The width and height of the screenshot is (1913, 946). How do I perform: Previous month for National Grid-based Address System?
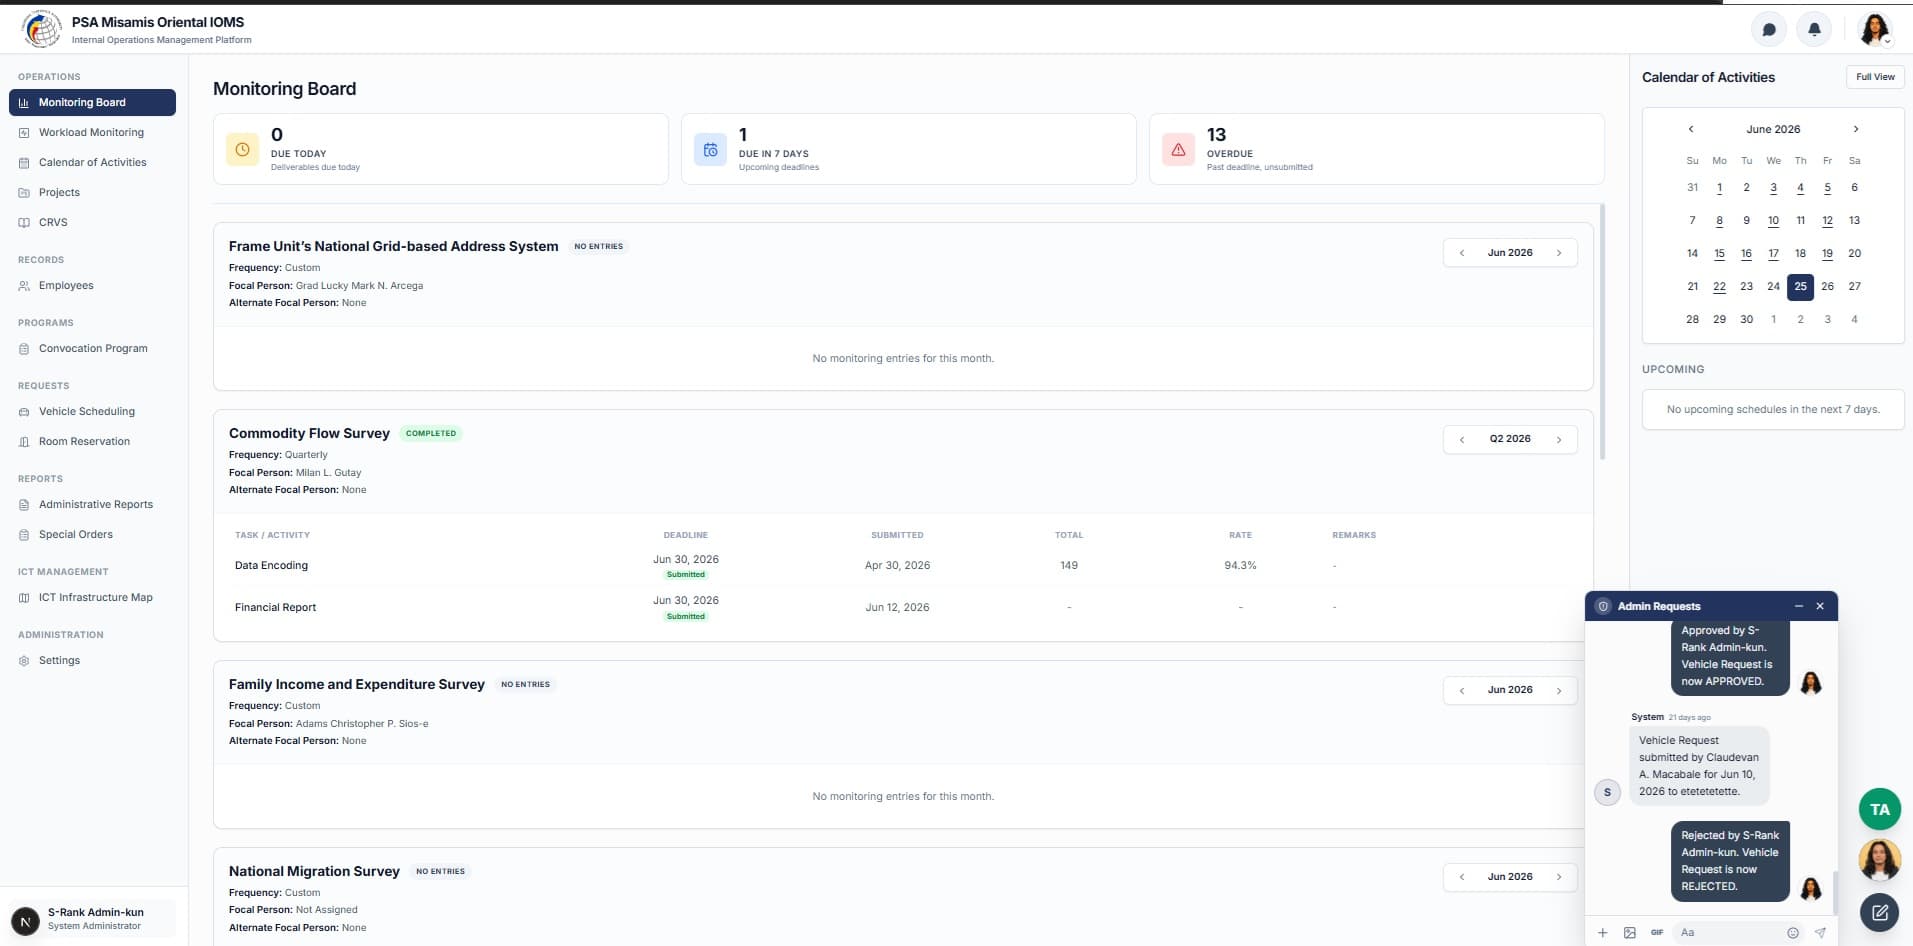1462,253
